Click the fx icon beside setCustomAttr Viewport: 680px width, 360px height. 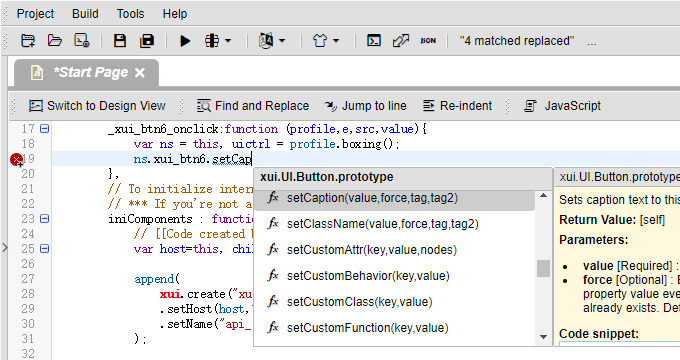click(x=273, y=249)
